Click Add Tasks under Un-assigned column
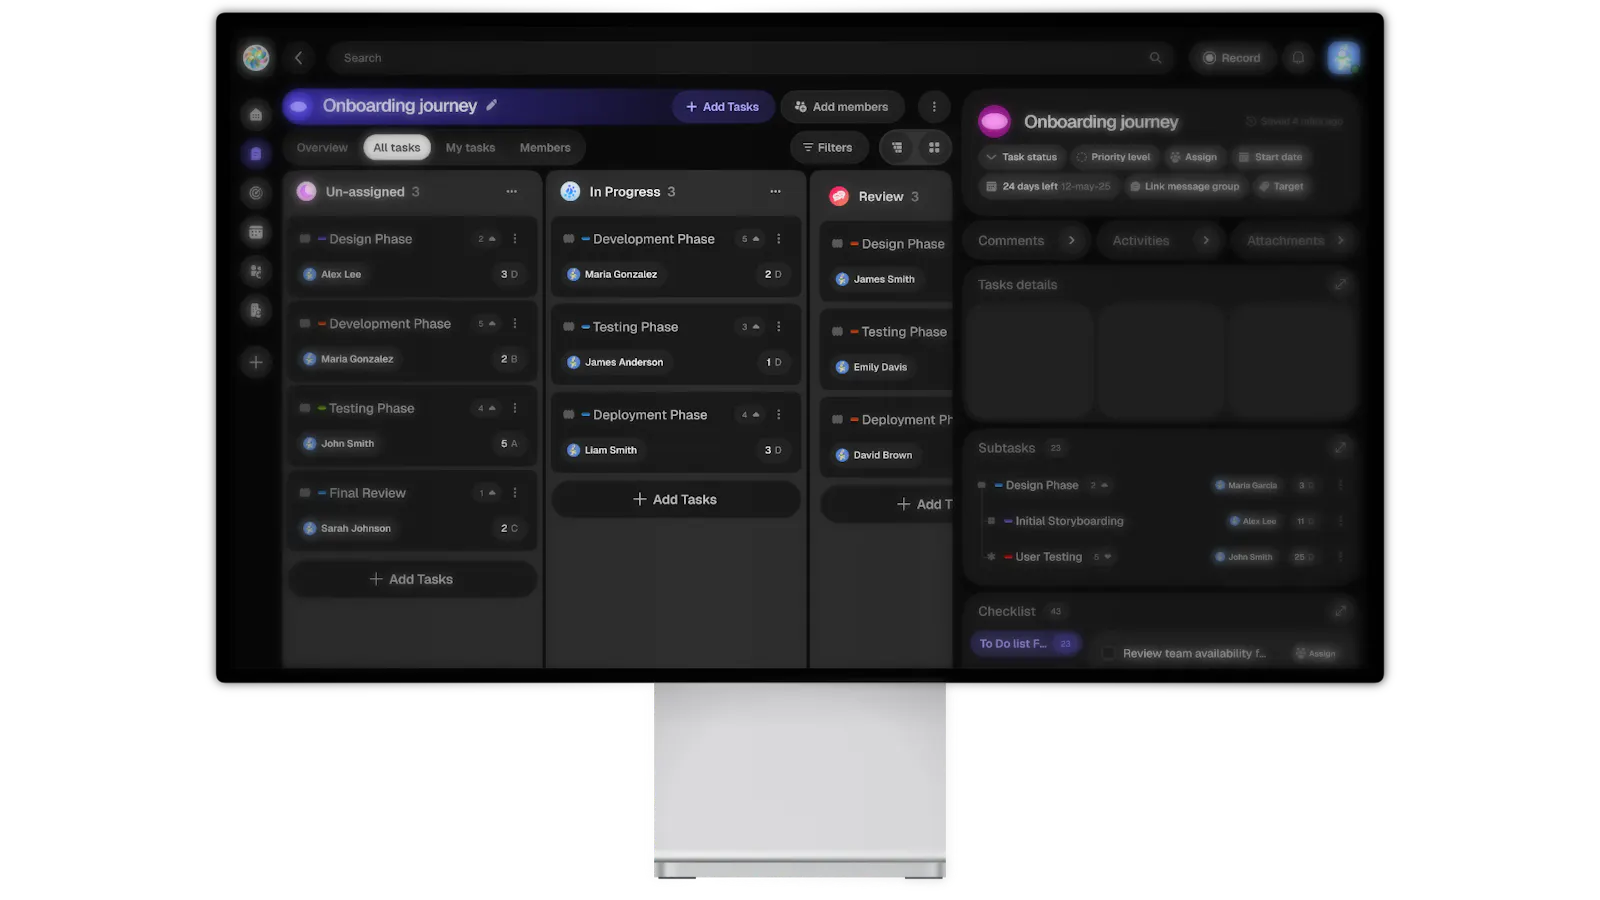 (412, 579)
